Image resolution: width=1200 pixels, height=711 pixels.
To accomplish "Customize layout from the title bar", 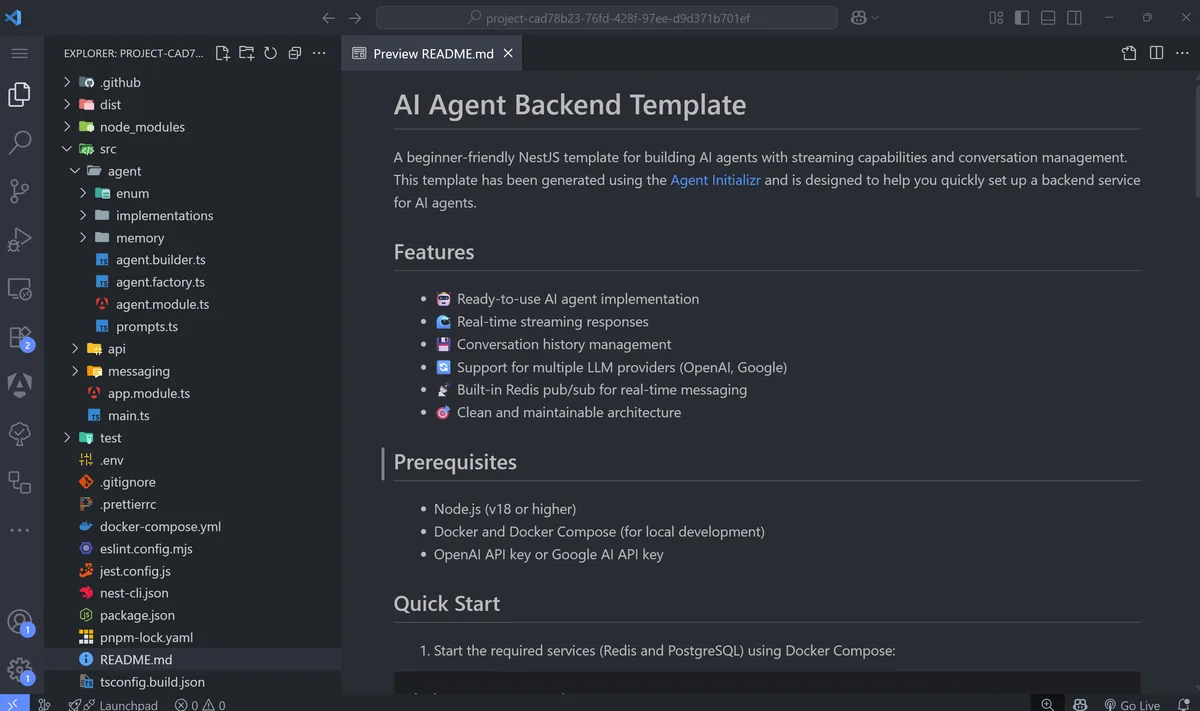I will pyautogui.click(x=996, y=18).
